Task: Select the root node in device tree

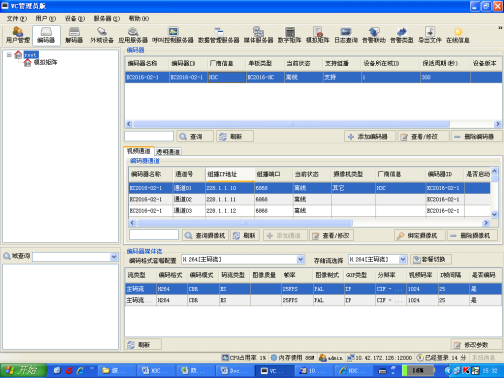Action: tap(31, 55)
